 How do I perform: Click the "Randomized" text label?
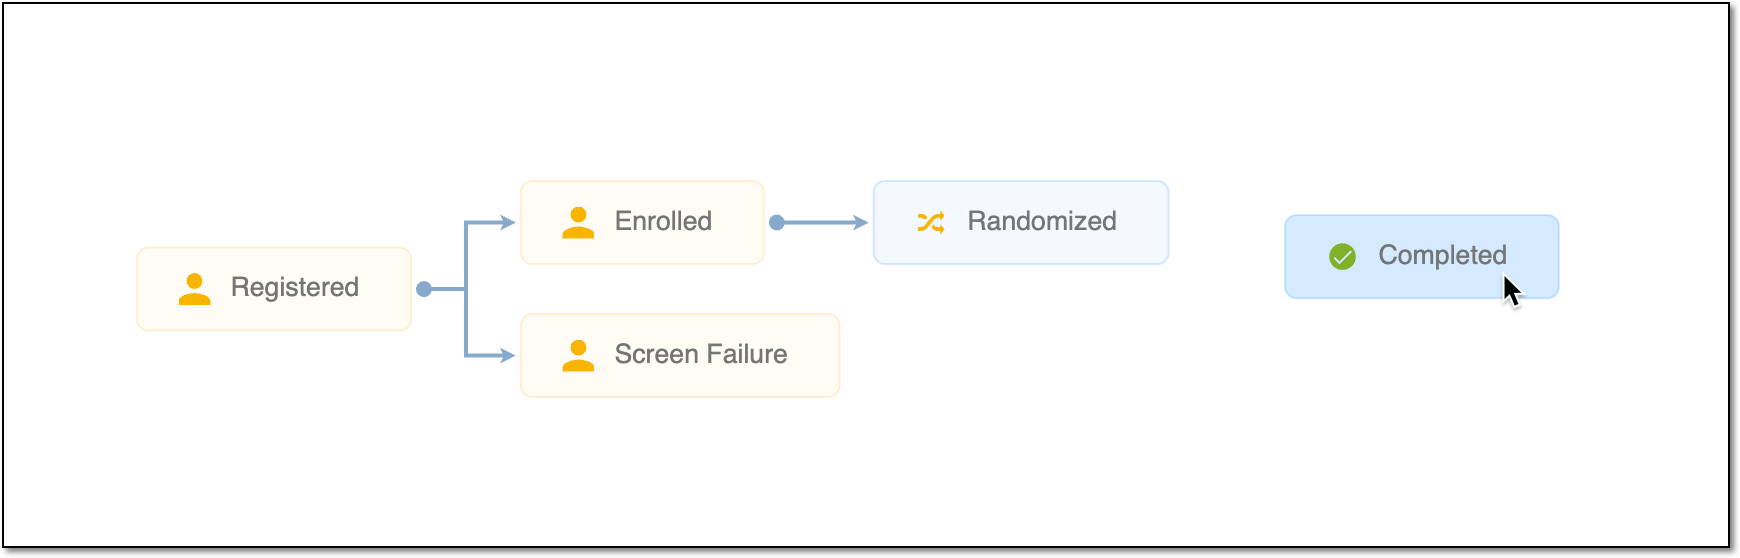click(1042, 221)
